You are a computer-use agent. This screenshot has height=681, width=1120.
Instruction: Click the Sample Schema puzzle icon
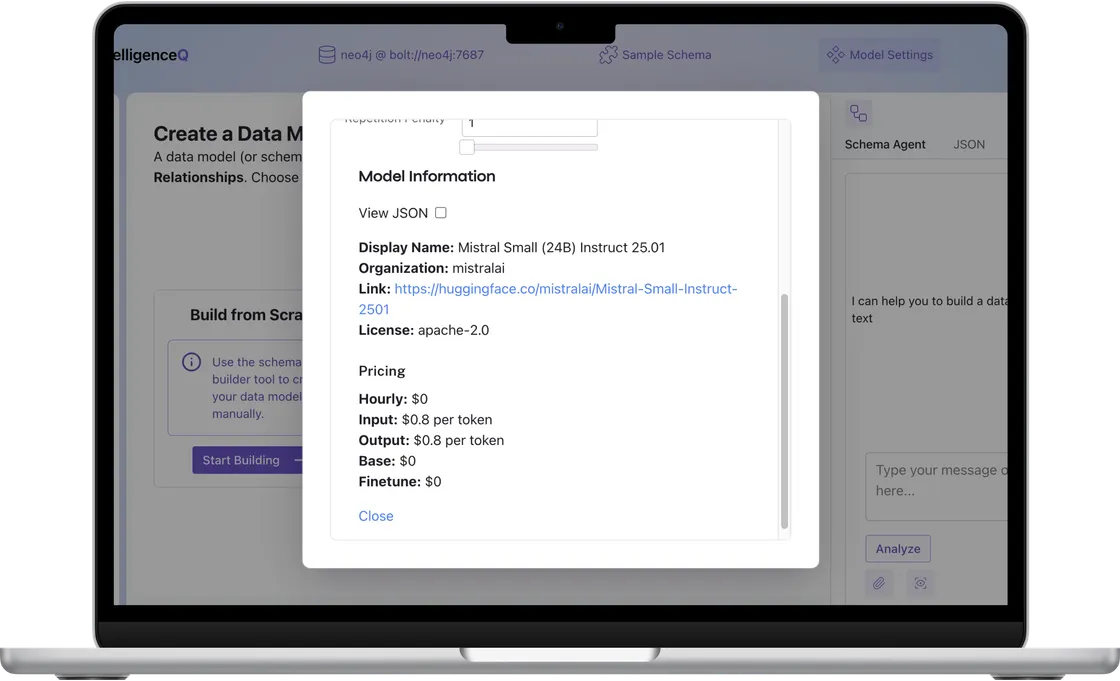pyautogui.click(x=608, y=55)
